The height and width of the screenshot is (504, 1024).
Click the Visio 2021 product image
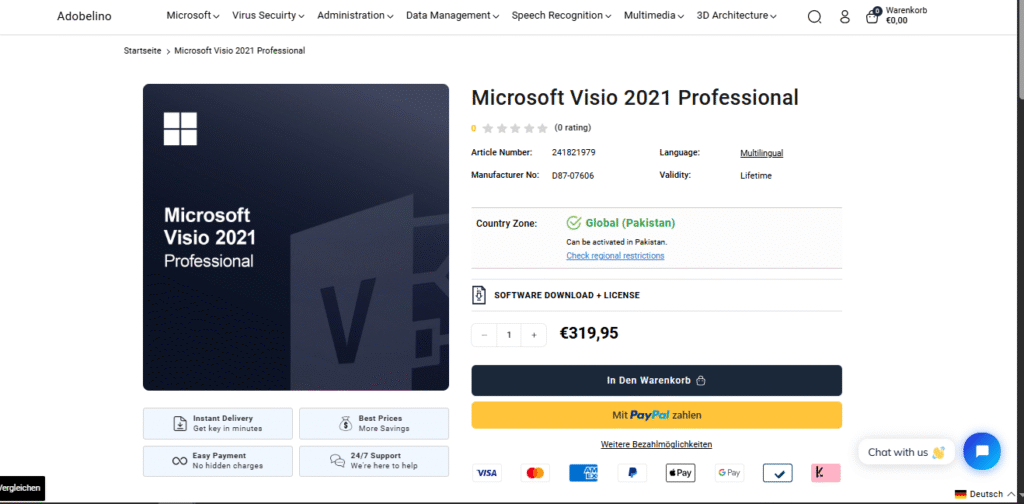click(x=296, y=237)
